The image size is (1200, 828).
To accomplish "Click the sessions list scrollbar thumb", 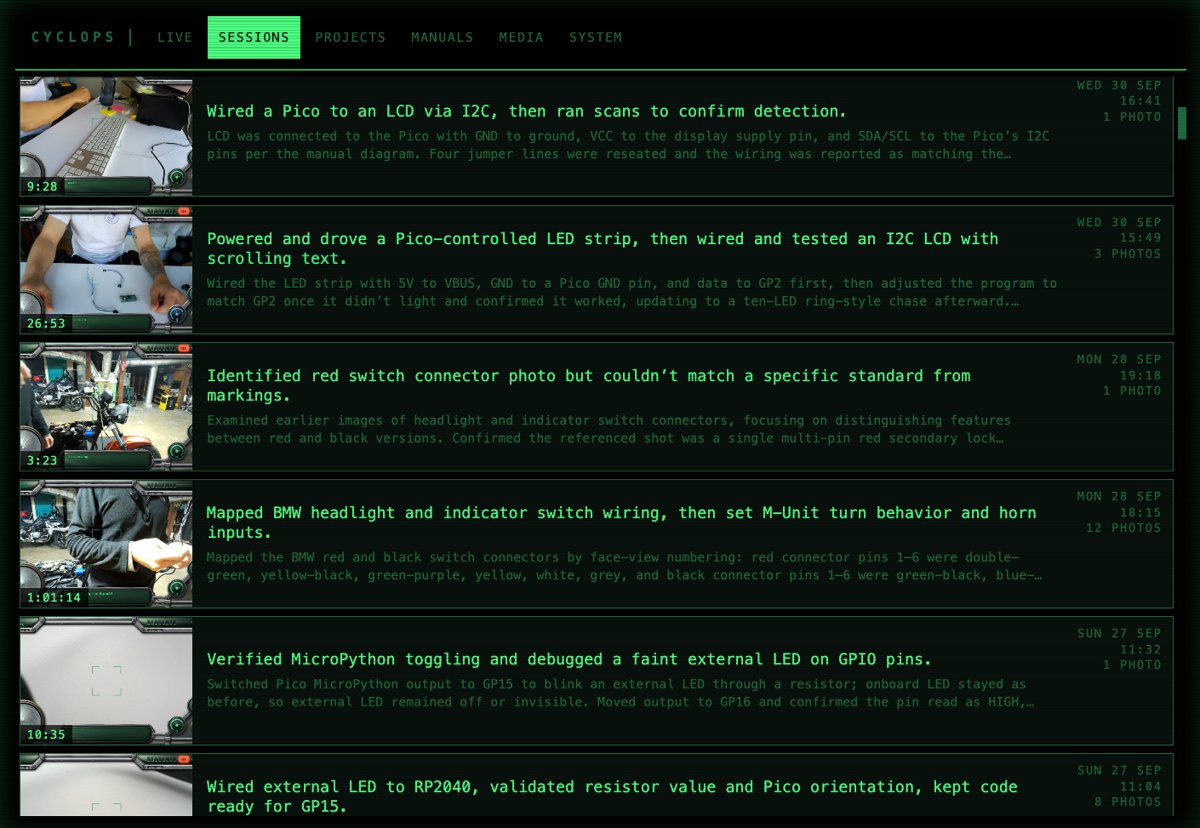I will tap(1183, 123).
